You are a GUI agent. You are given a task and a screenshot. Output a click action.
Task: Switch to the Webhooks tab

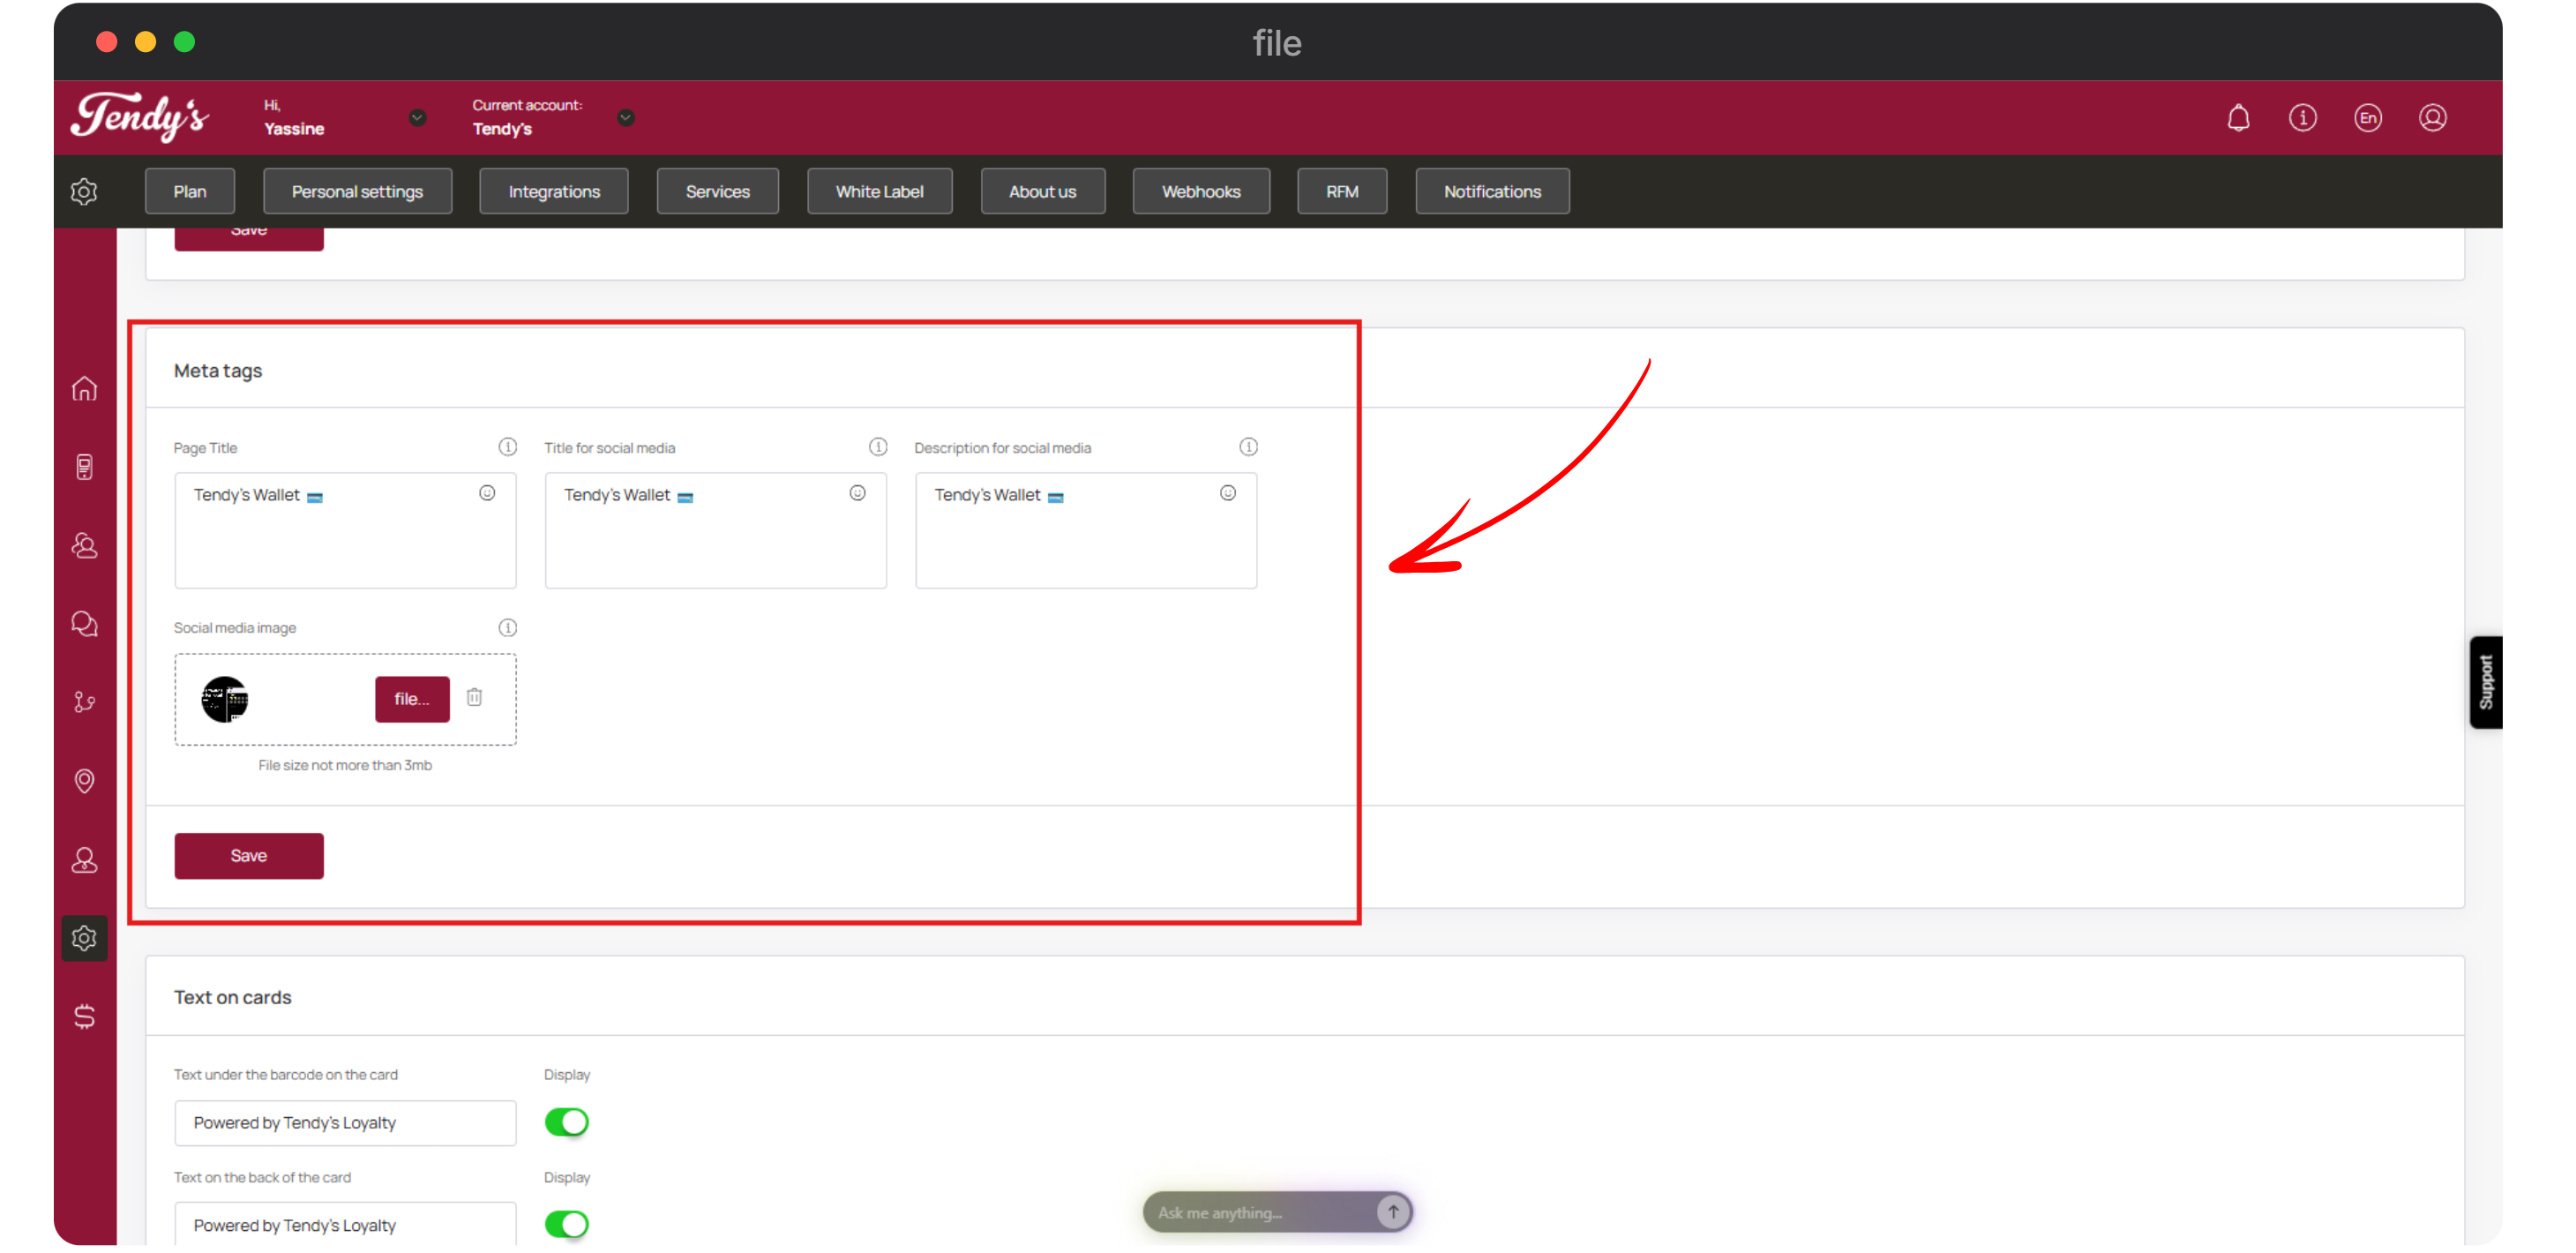coord(1200,191)
